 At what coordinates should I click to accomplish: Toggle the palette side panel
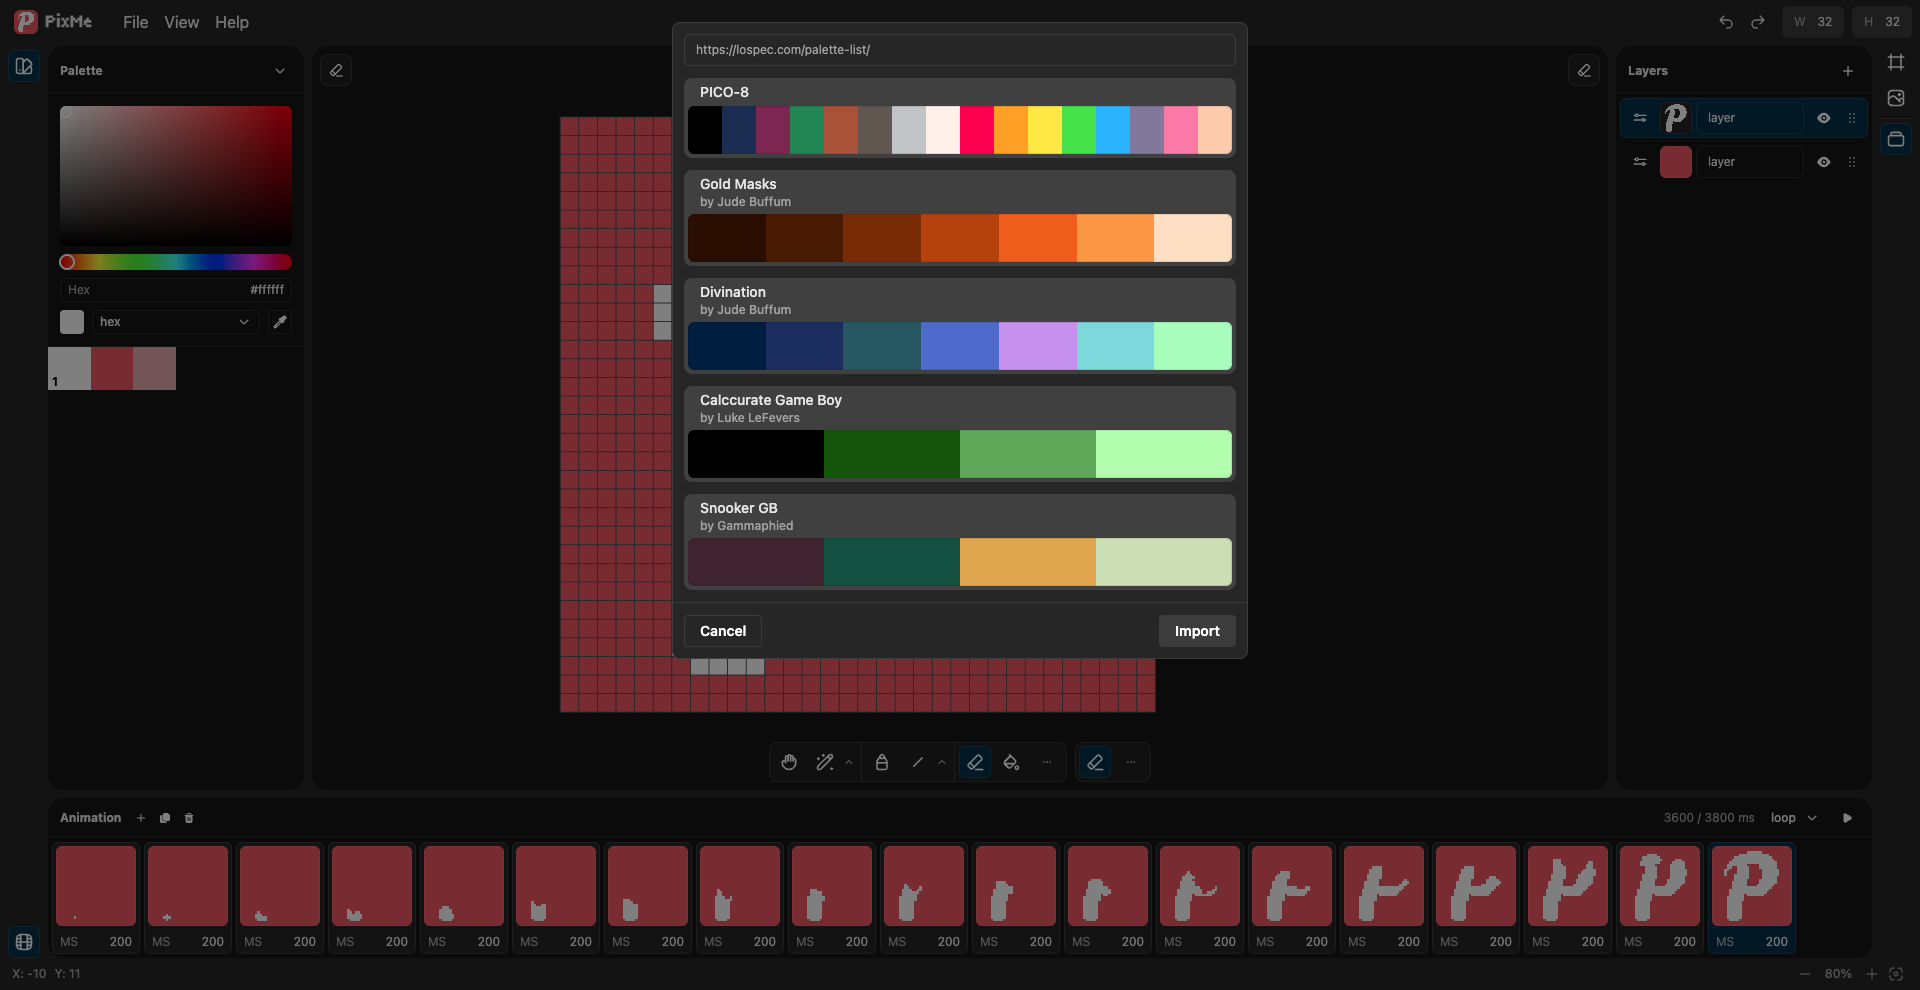[24, 66]
